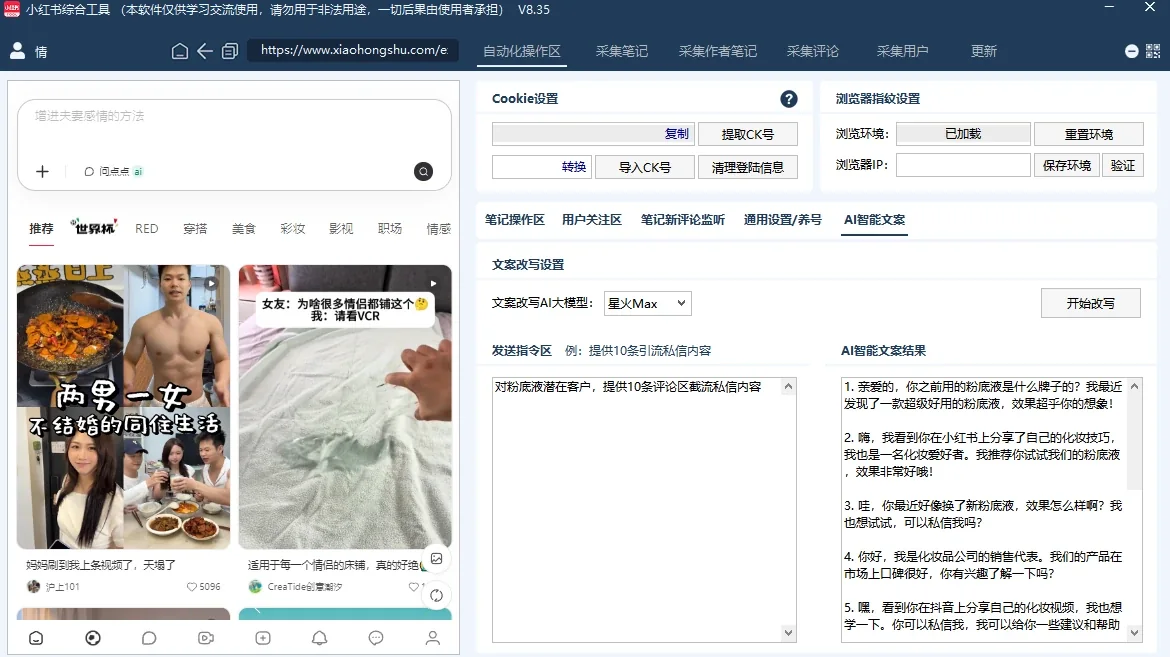Click 开始改写 button

pos(1090,303)
